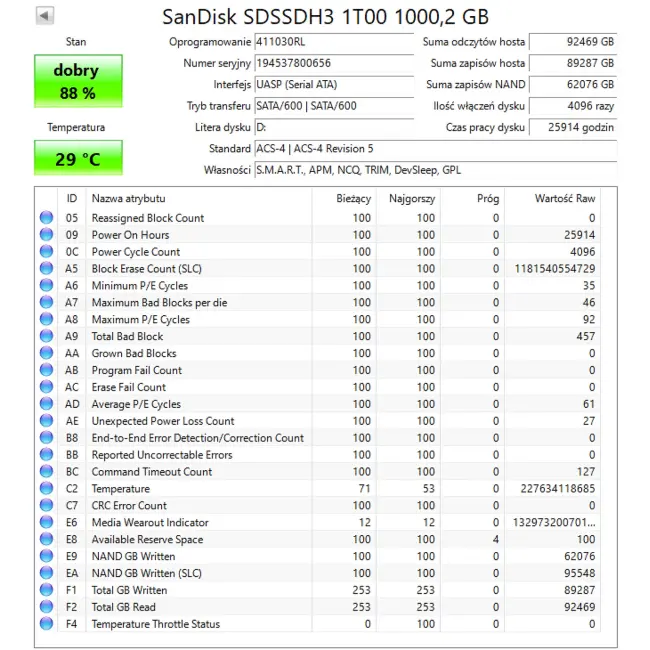Click the 'Bieżący' column header
The width and height of the screenshot is (650, 650).
[344, 199]
